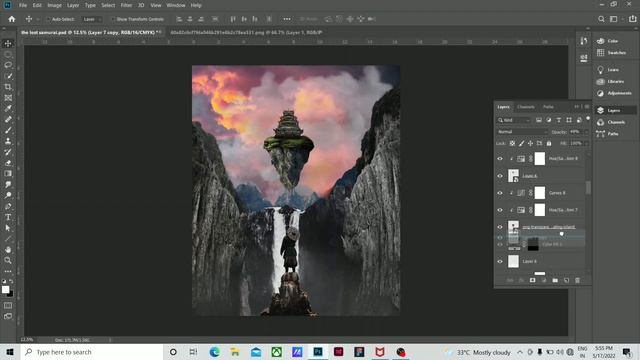Select the Pen tool
The height and width of the screenshot is (360, 640).
pyautogui.click(x=8, y=206)
